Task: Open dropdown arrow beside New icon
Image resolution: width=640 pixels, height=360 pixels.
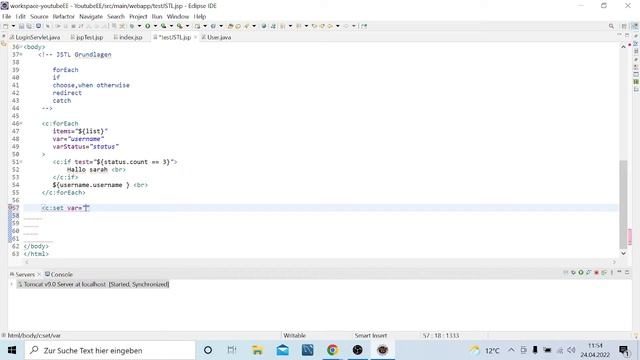Action: click(13, 26)
